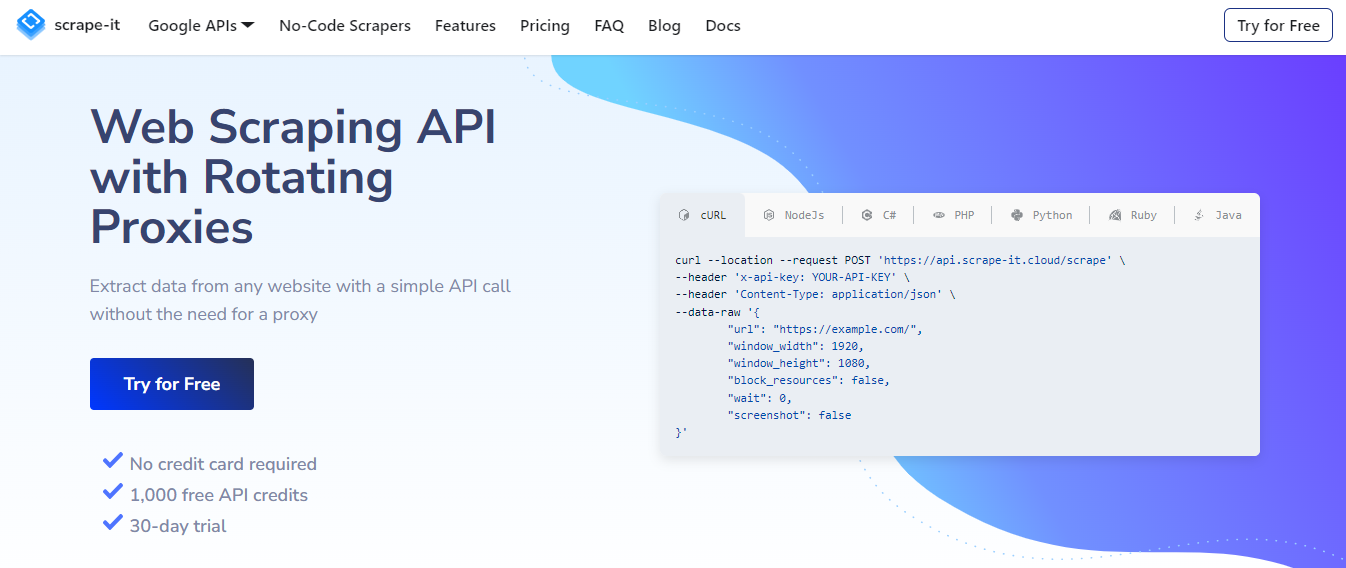The image size is (1346, 568).
Task: Click the NodeJs hexagon icon
Action: (x=769, y=215)
